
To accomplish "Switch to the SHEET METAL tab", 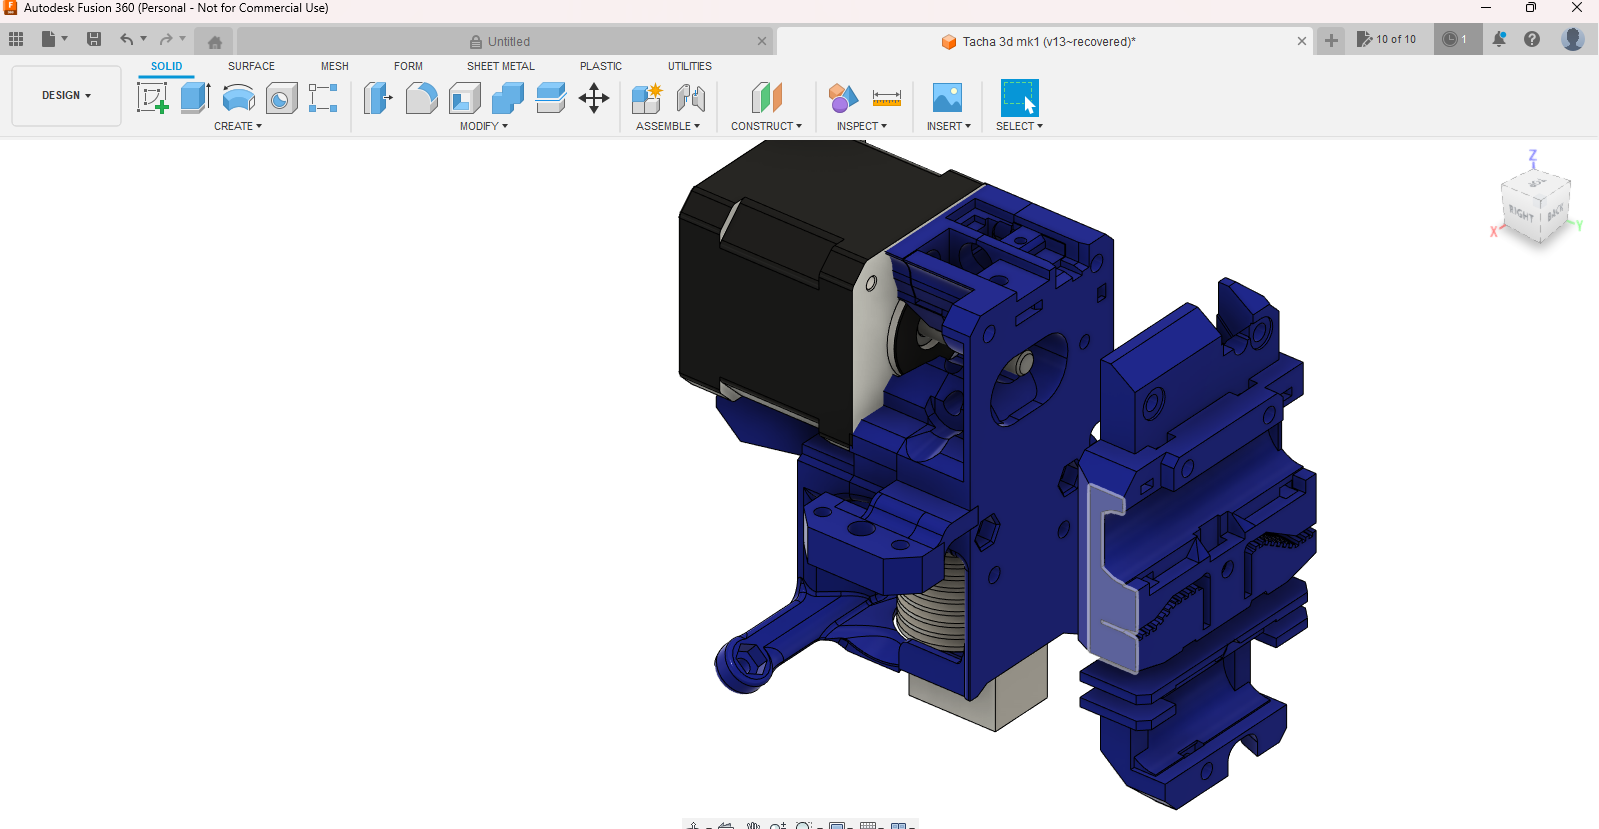I will 501,66.
